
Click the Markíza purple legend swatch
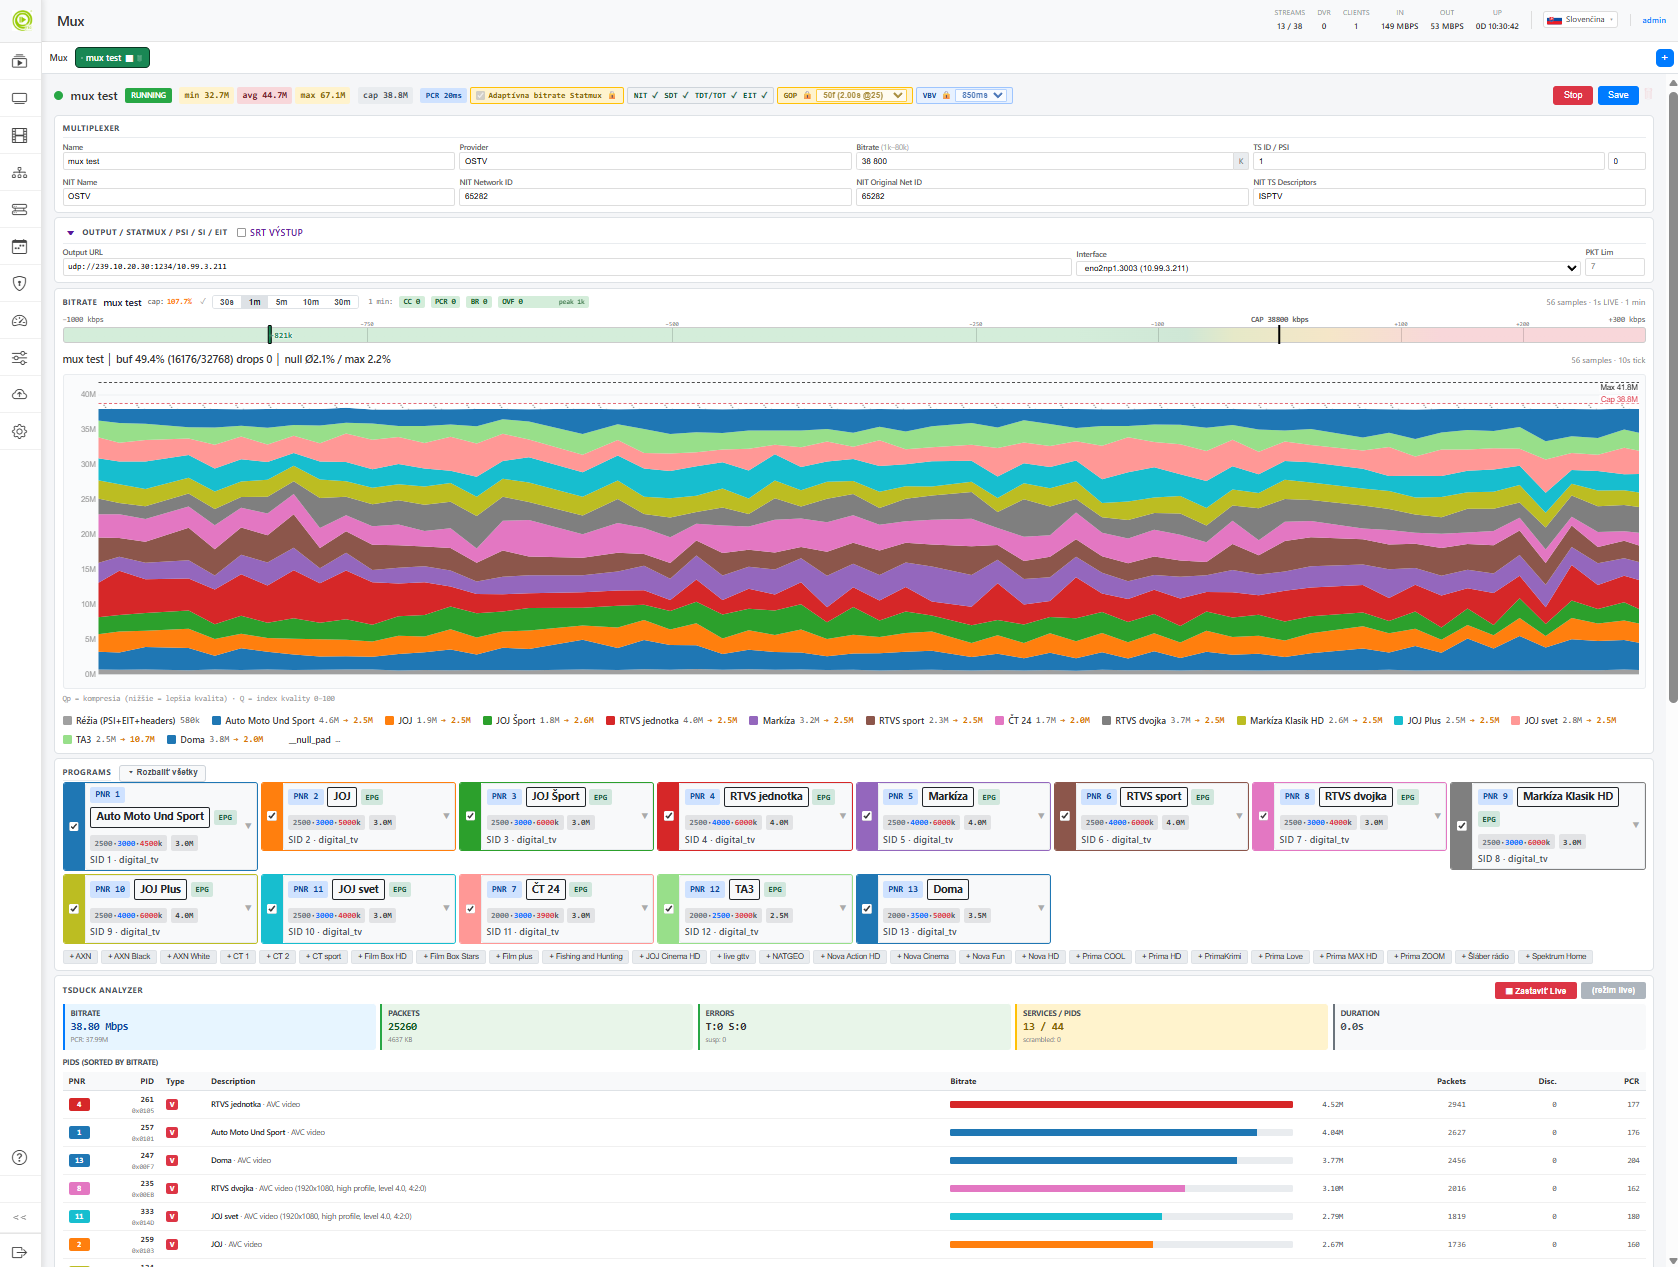tap(754, 721)
